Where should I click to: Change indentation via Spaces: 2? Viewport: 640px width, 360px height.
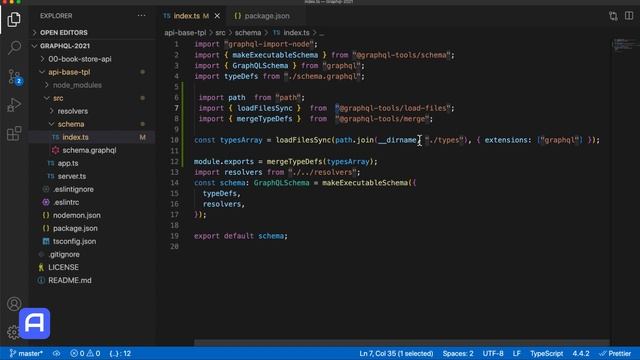coord(458,353)
